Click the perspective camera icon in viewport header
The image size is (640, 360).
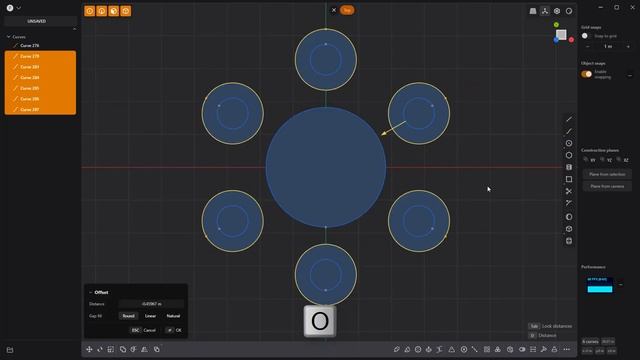pos(533,11)
